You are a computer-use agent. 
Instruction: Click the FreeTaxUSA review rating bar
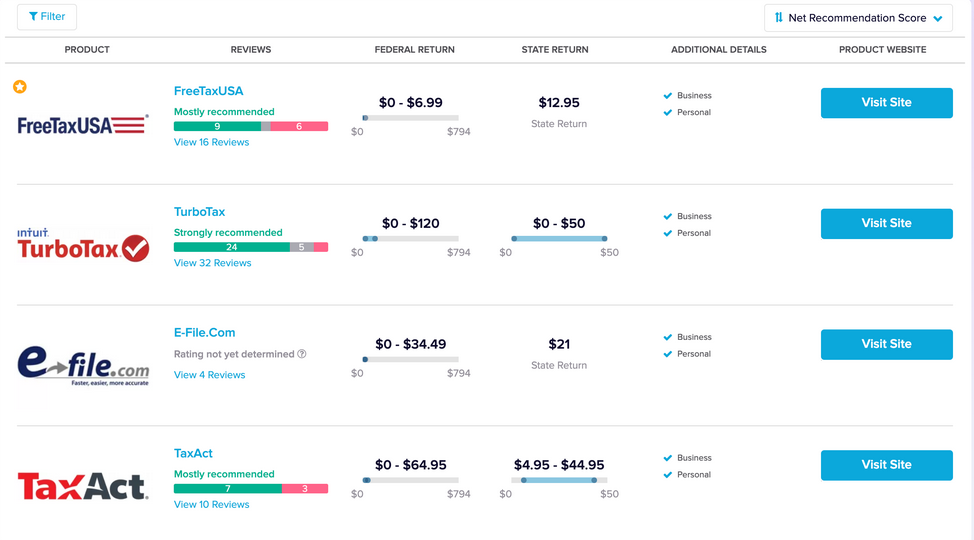point(251,126)
